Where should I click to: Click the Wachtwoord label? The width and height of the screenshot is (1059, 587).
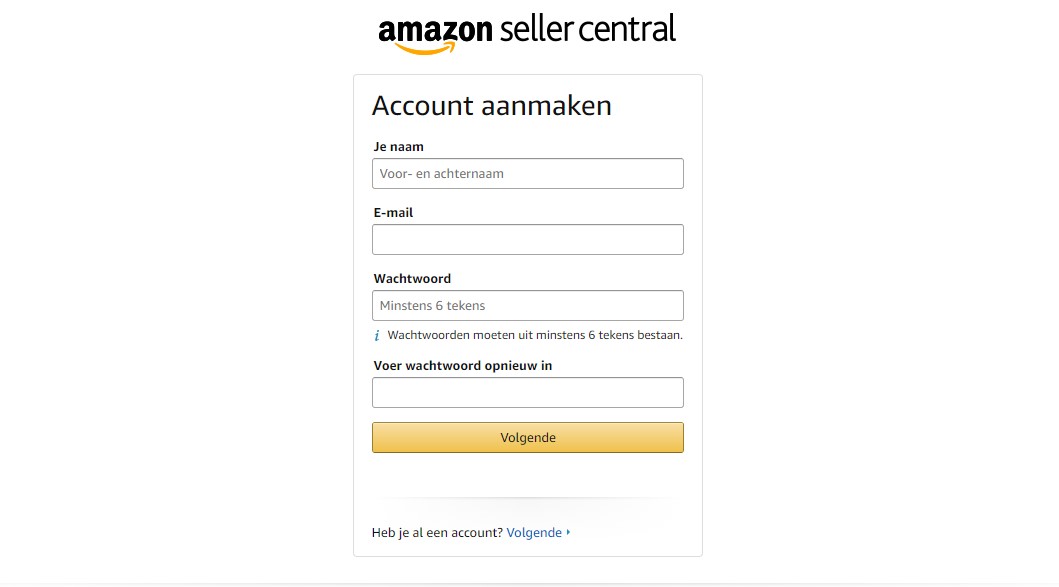pyautogui.click(x=412, y=278)
